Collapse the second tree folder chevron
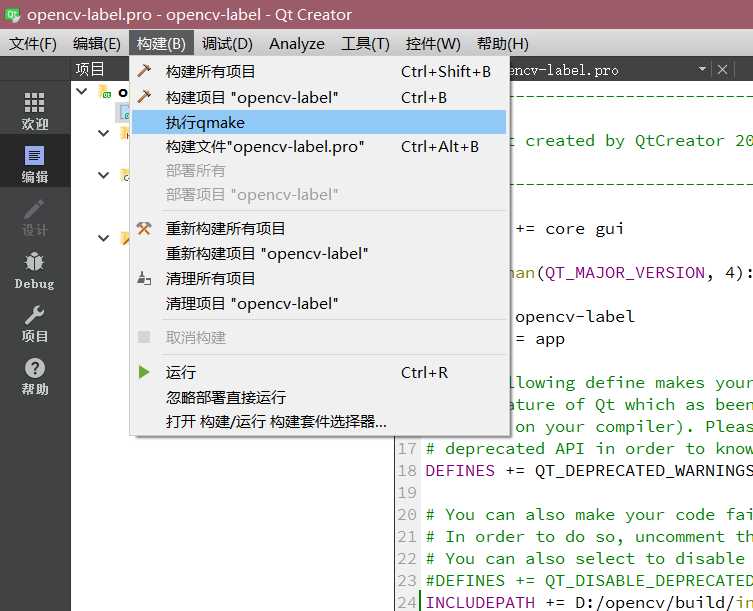Viewport: 753px width, 611px height. pyautogui.click(x=103, y=133)
